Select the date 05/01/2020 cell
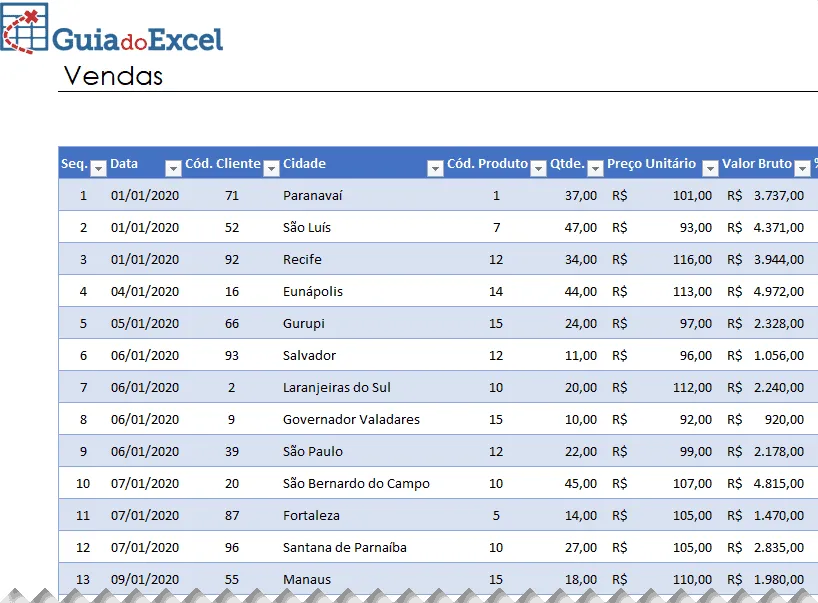The image size is (818, 603). (x=145, y=323)
